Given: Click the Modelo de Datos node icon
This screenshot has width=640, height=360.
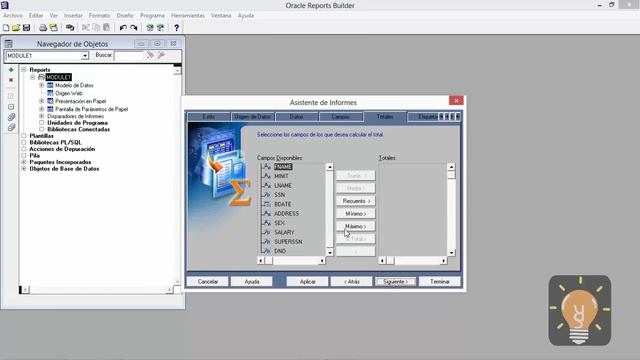Looking at the screenshot, I should pyautogui.click(x=50, y=85).
